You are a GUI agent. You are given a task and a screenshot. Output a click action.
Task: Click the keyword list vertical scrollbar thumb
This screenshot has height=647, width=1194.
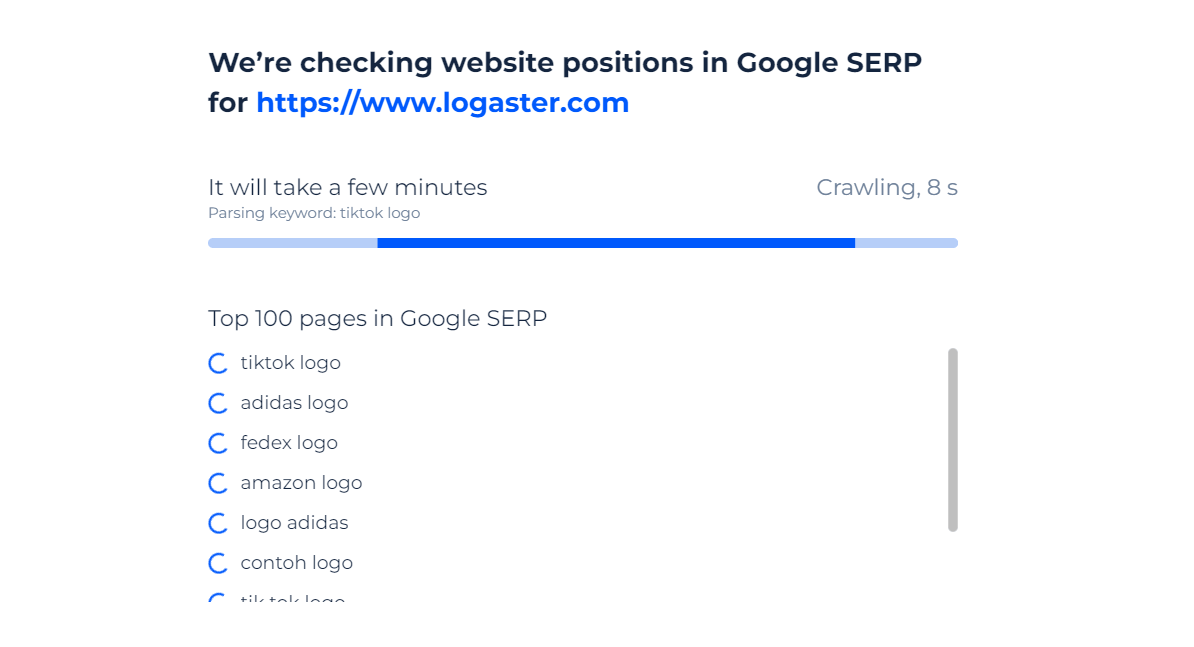tap(953, 440)
